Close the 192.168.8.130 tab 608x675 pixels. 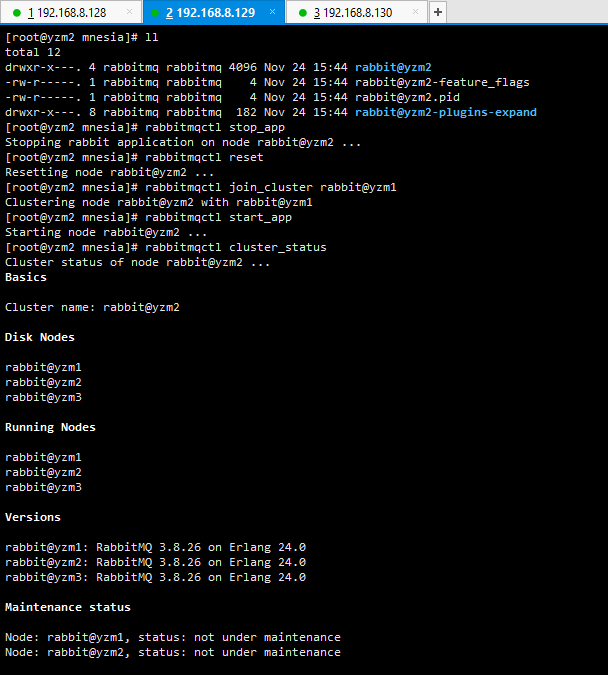415,12
